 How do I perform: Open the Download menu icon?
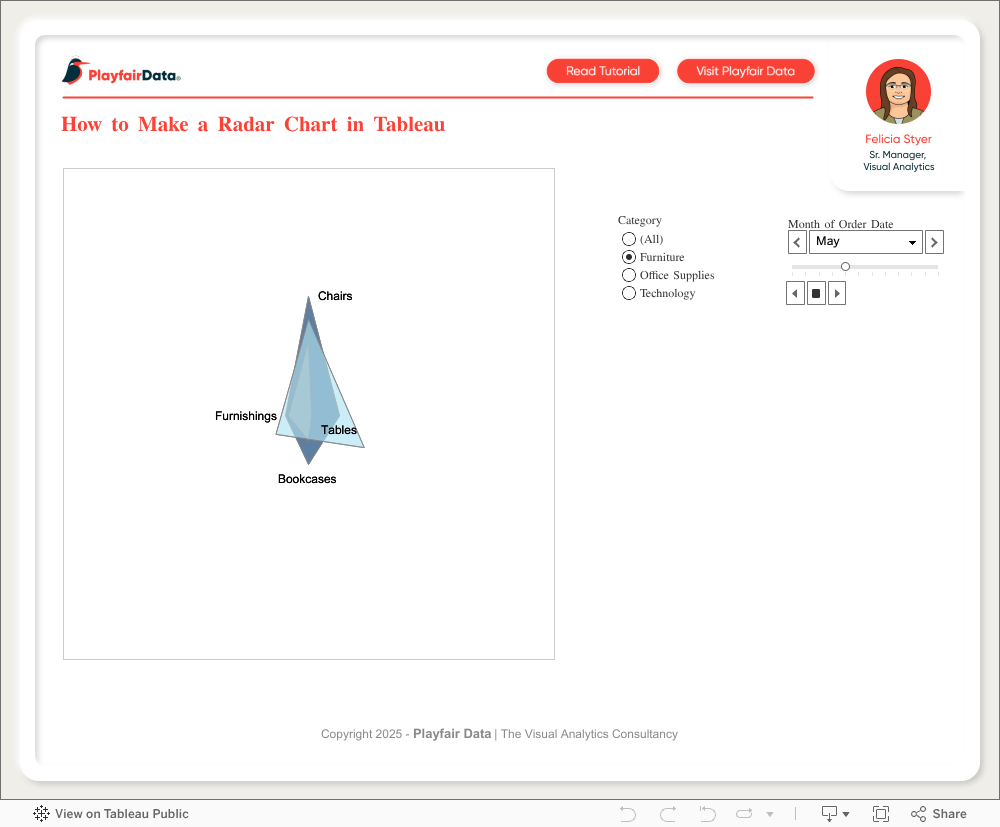(x=835, y=814)
